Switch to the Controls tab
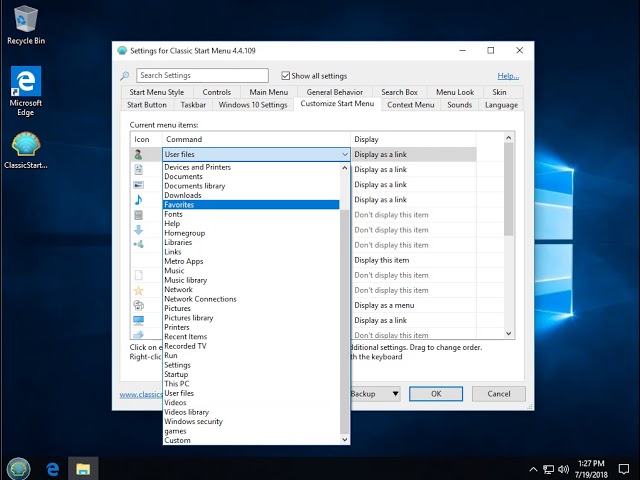This screenshot has height=480, width=640. click(x=216, y=92)
